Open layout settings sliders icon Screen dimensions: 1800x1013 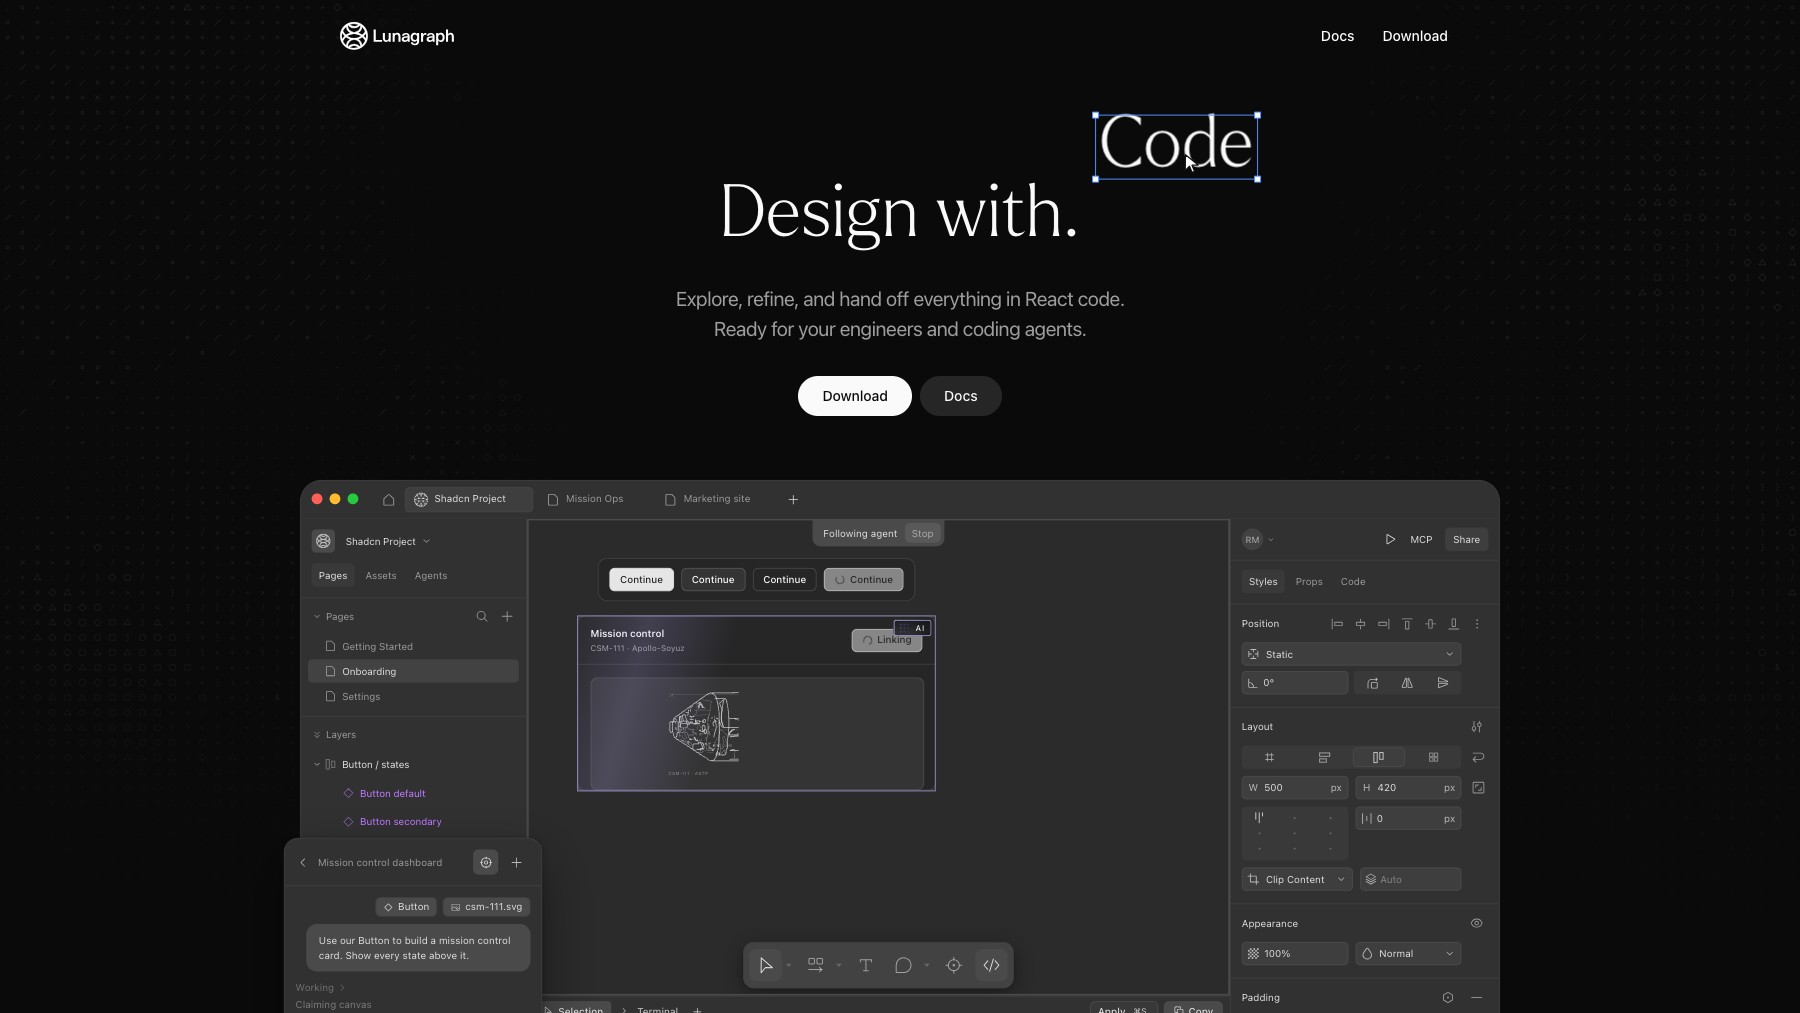(1477, 727)
